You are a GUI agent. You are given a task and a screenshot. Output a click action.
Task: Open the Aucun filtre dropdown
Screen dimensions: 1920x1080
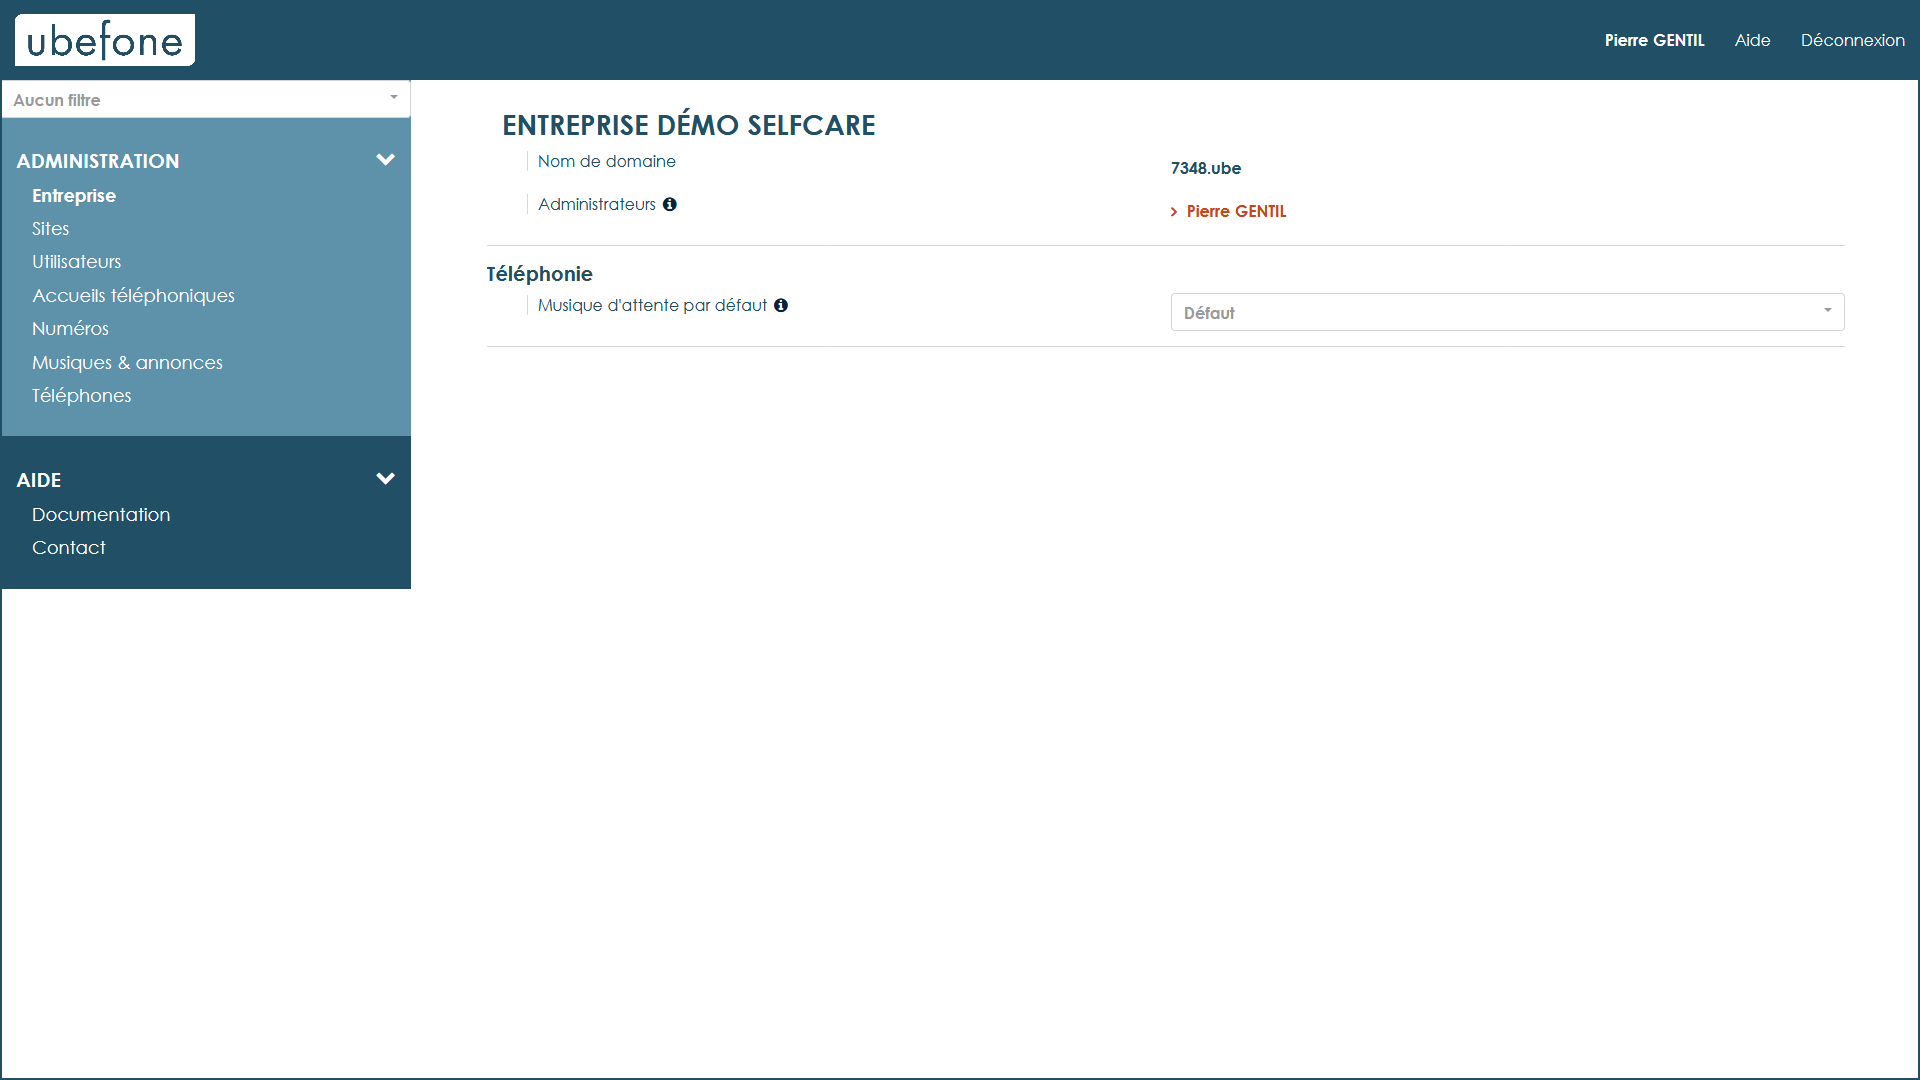206,99
